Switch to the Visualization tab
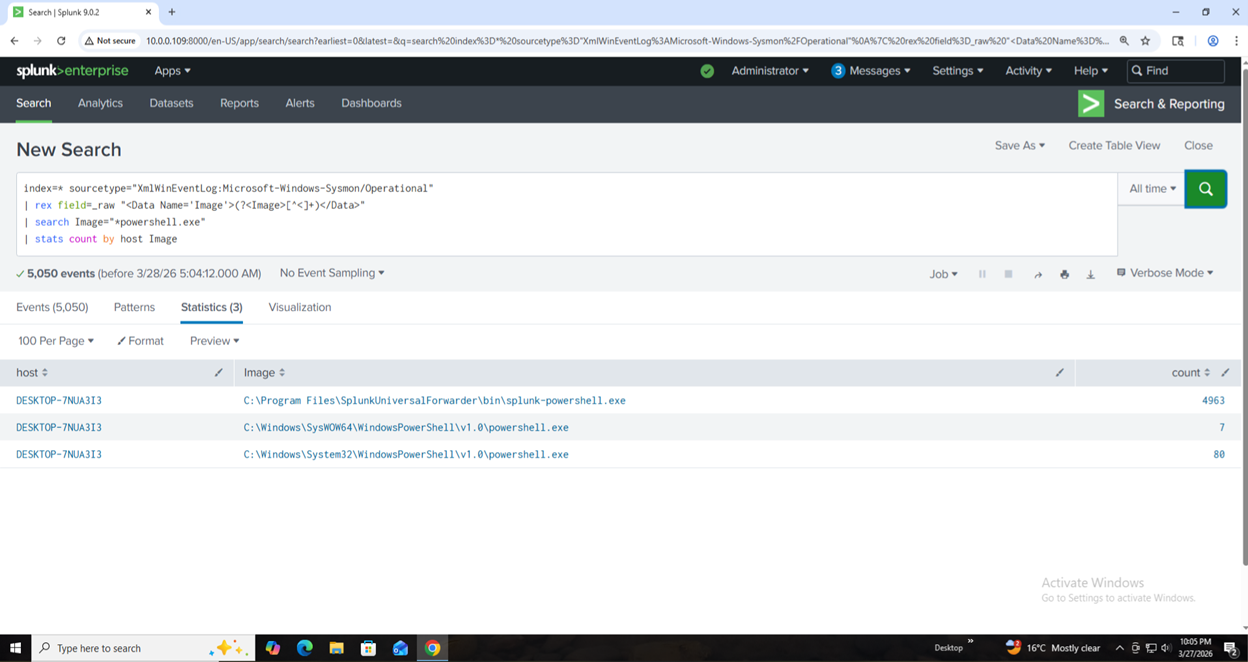Screen dimensions: 1248x662 [299, 307]
